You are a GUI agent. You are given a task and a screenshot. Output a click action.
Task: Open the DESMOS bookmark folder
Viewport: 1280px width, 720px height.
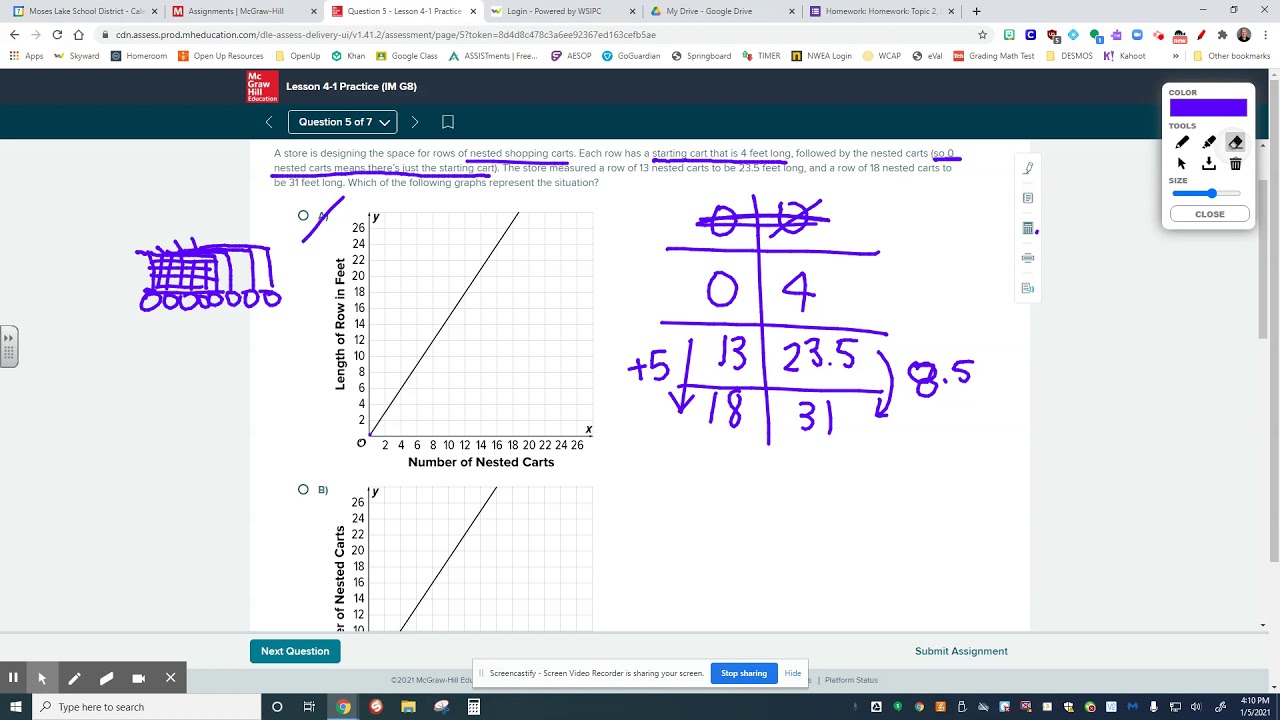1069,56
